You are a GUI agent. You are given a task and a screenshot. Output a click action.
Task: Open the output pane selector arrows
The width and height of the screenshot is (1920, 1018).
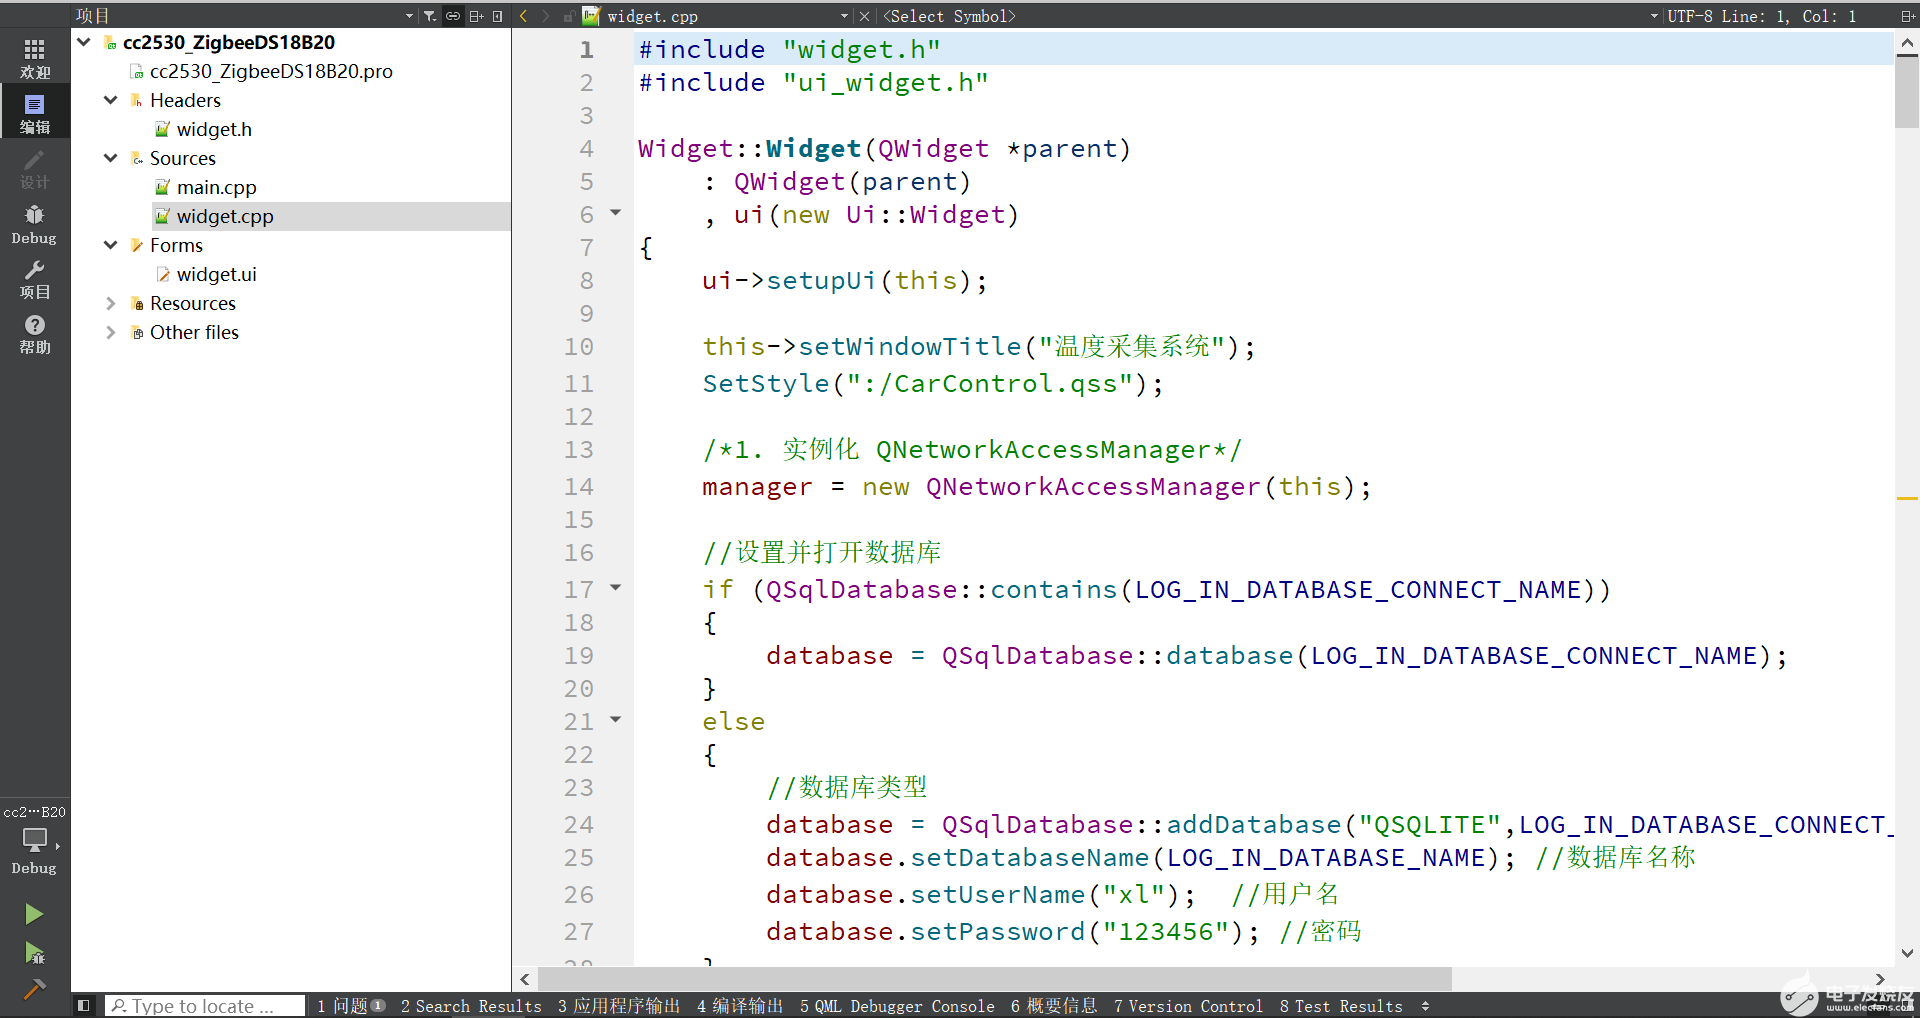(1425, 1006)
